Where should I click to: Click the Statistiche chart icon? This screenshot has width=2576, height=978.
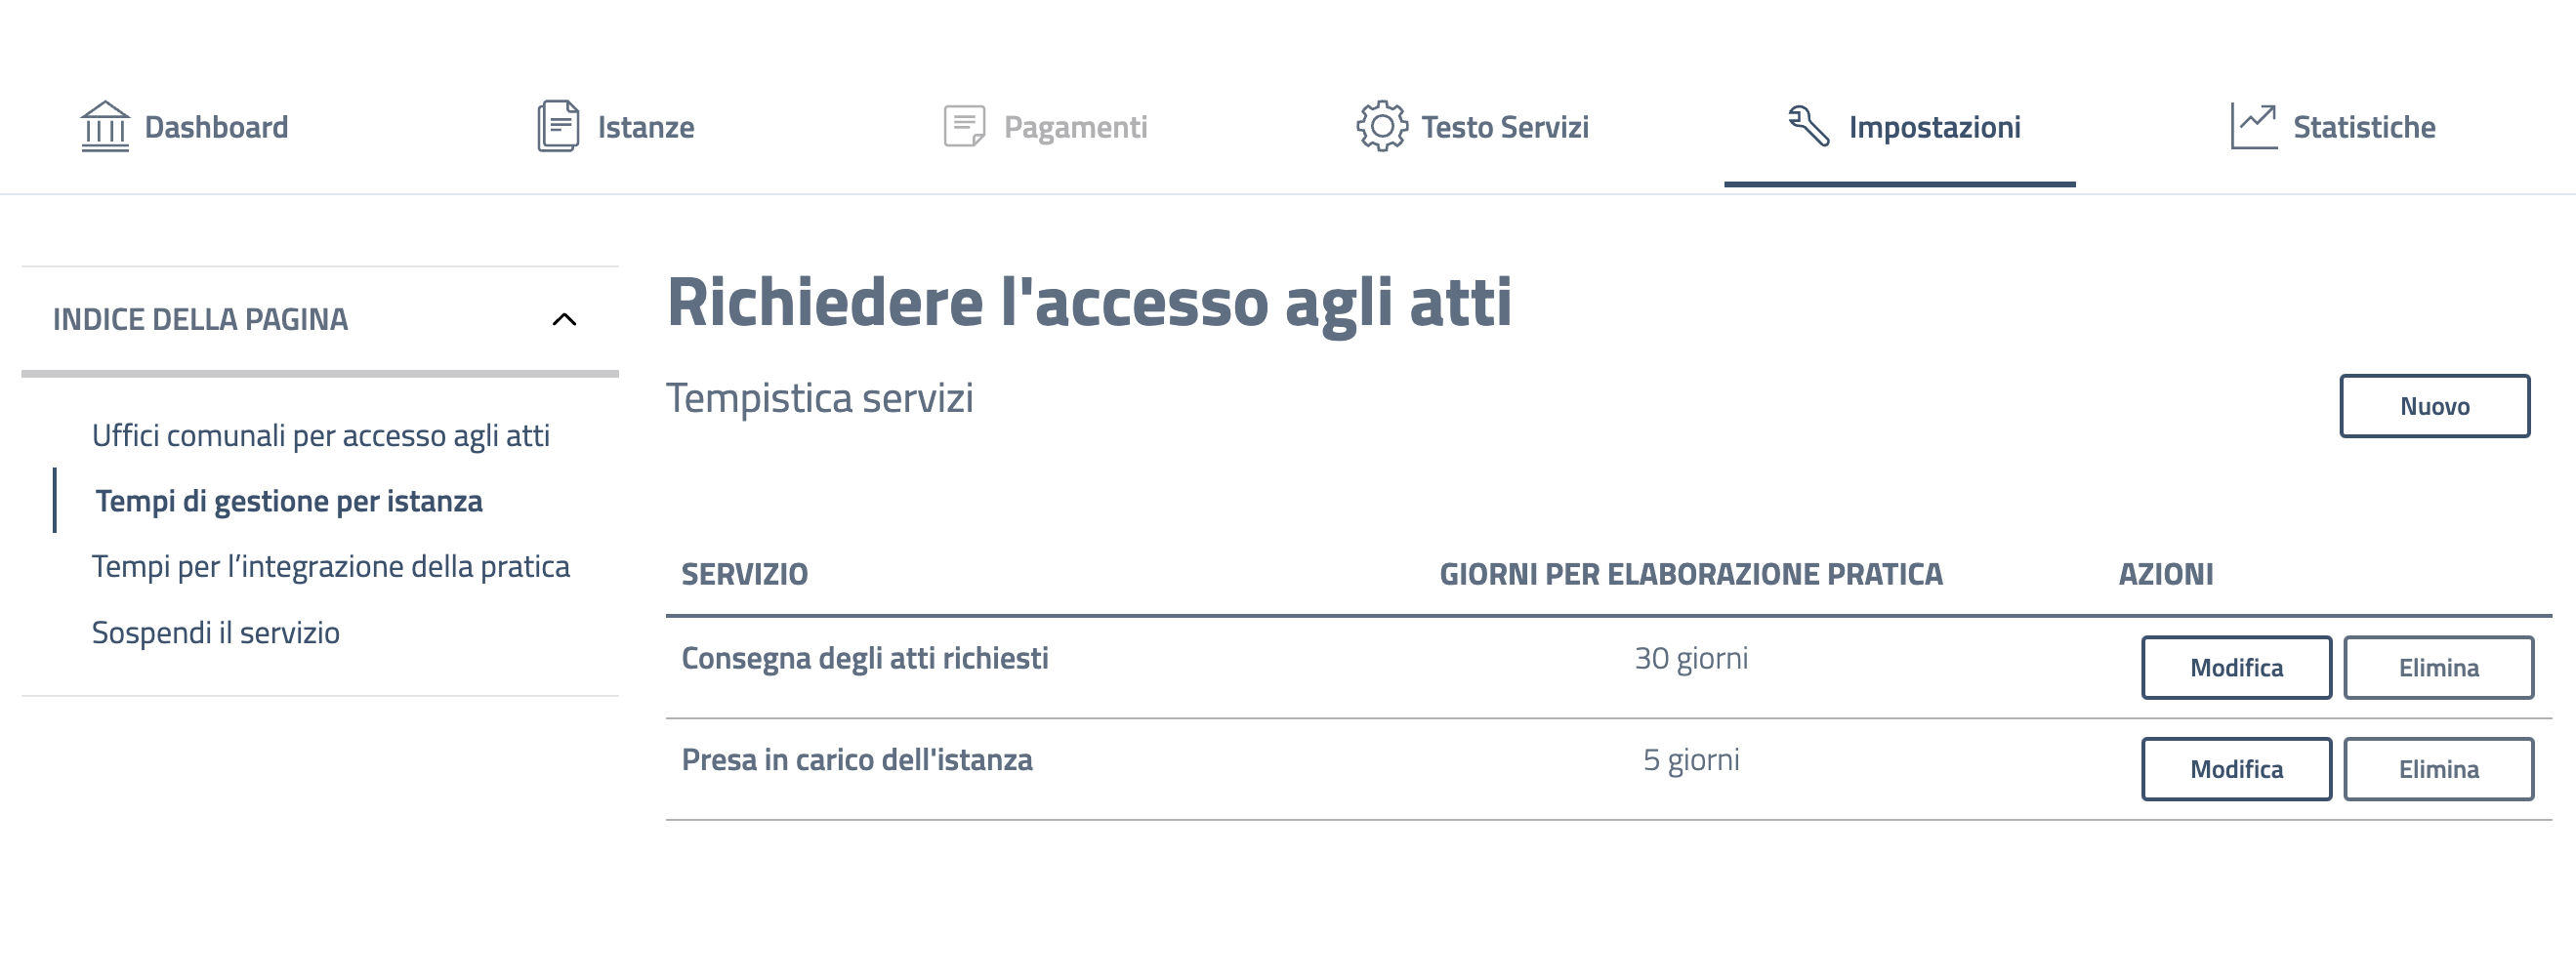pos(2253,127)
